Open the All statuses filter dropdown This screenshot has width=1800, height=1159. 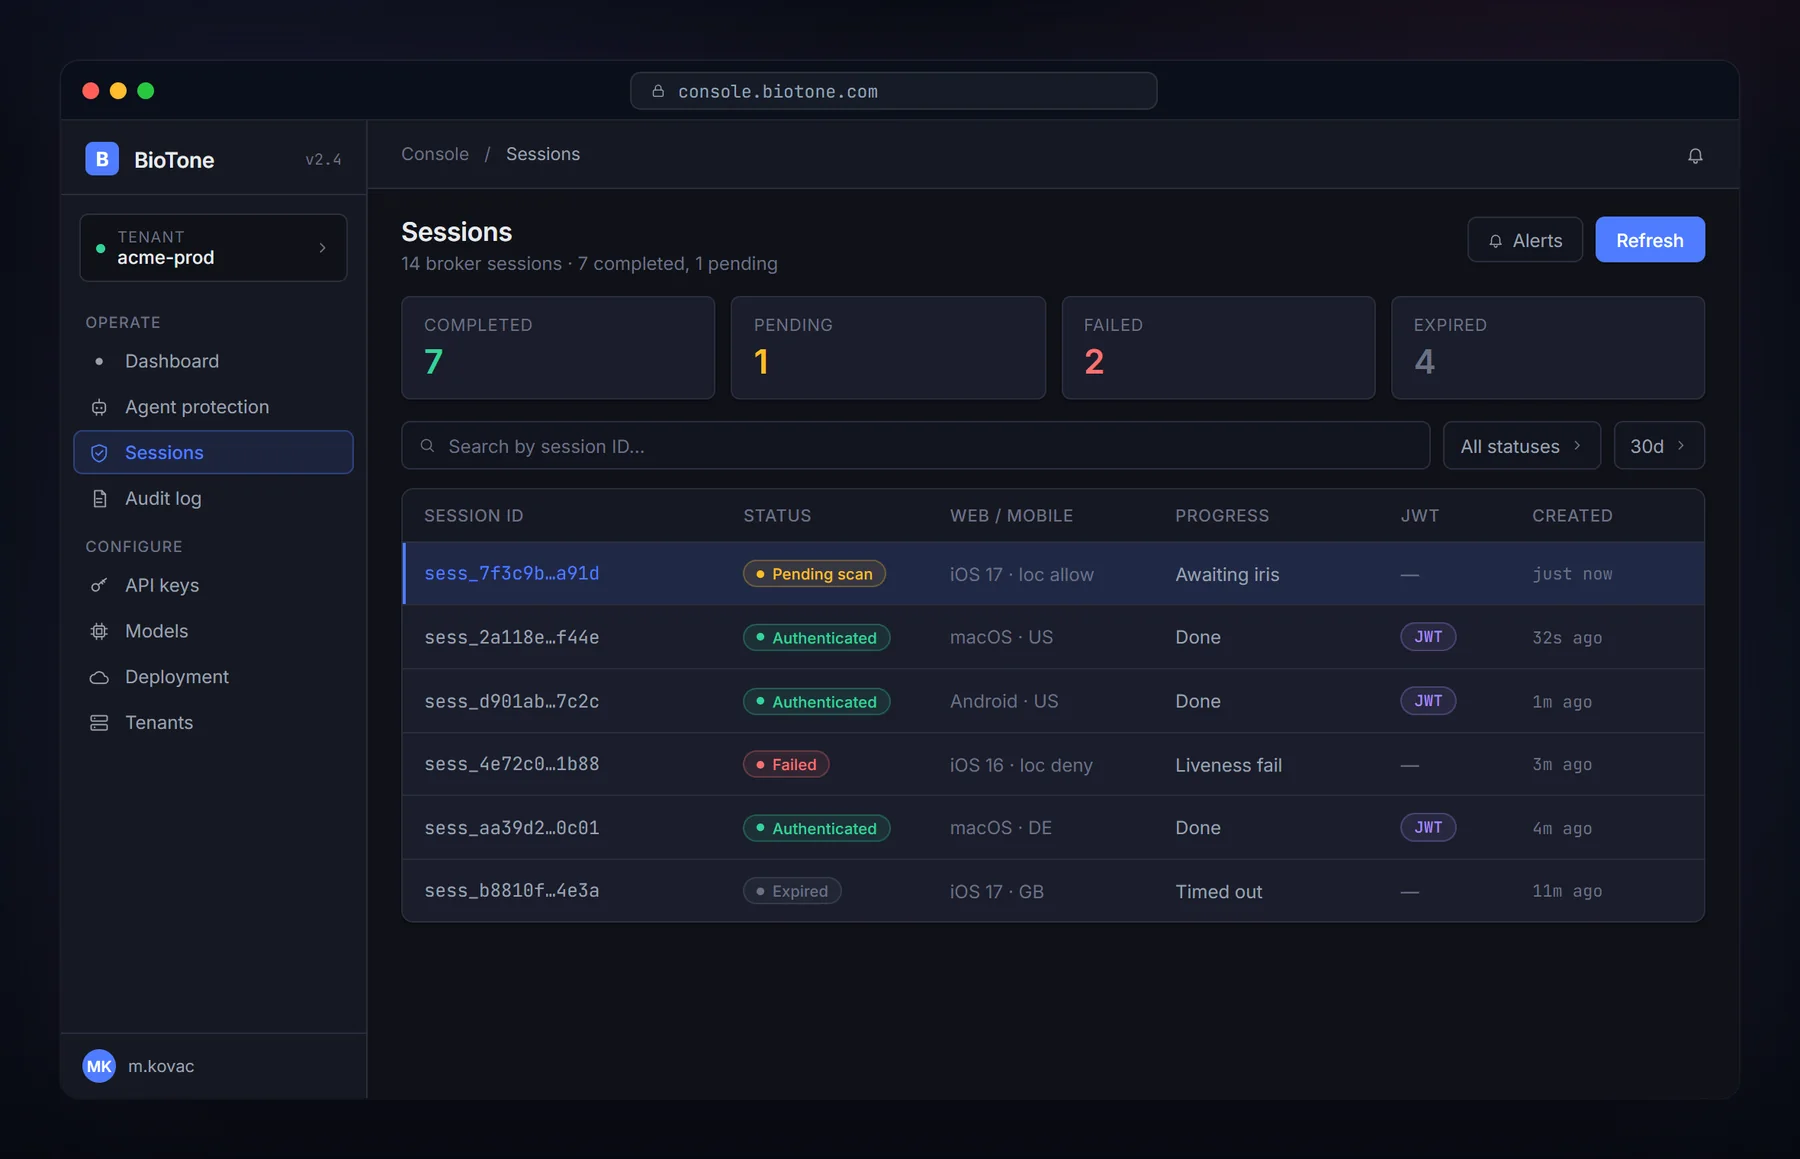coord(1521,446)
